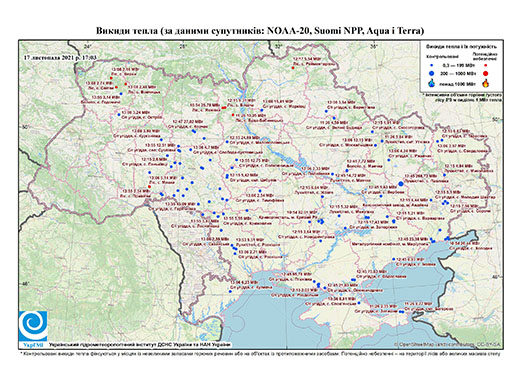The height and width of the screenshot is (368, 520).
Task: Click the red marker under 12:17 5,34 МВт
Action: pyautogui.click(x=293, y=68)
